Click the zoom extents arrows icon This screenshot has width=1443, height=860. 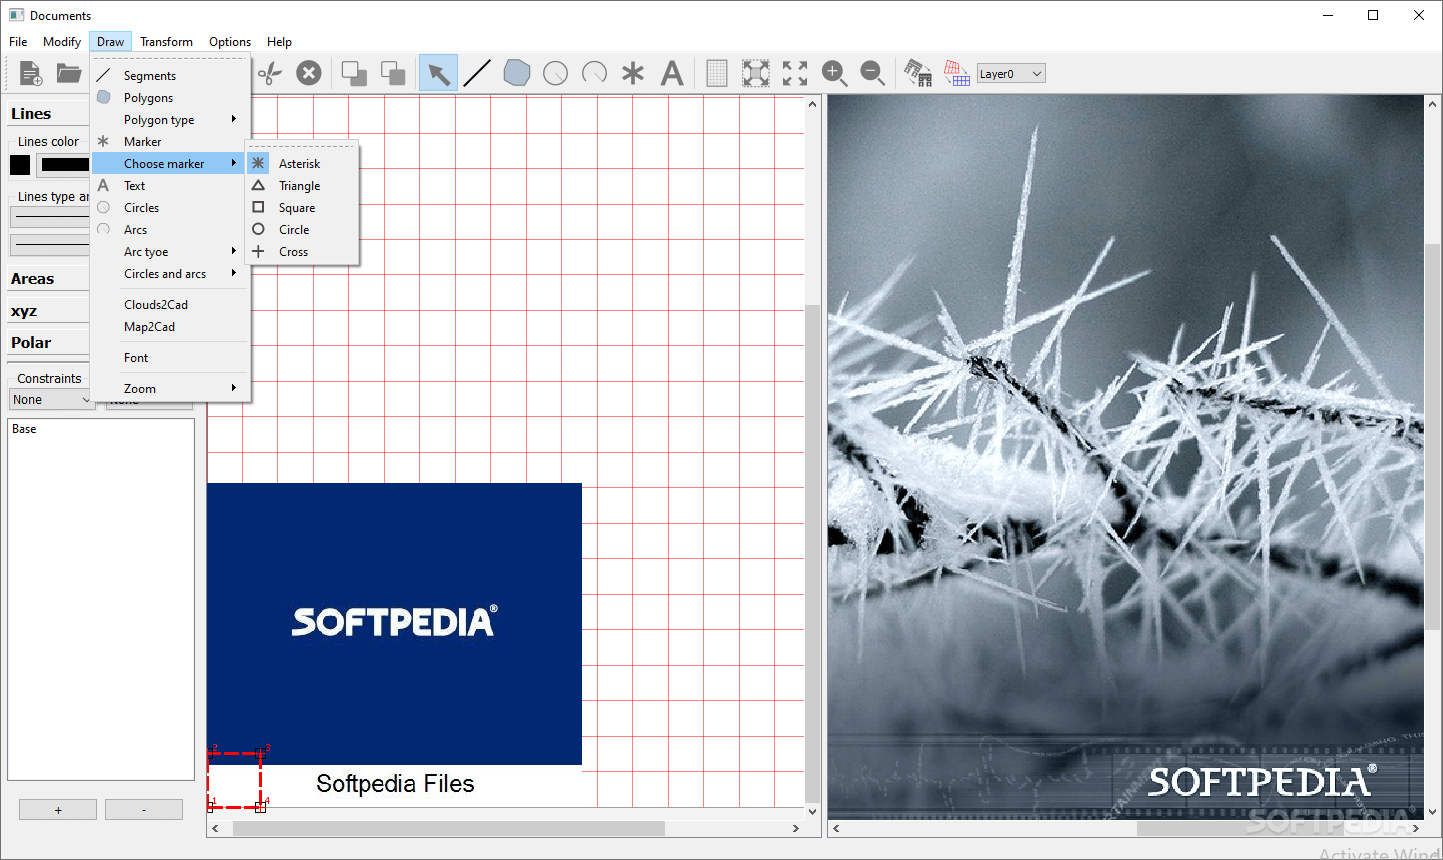click(x=795, y=73)
